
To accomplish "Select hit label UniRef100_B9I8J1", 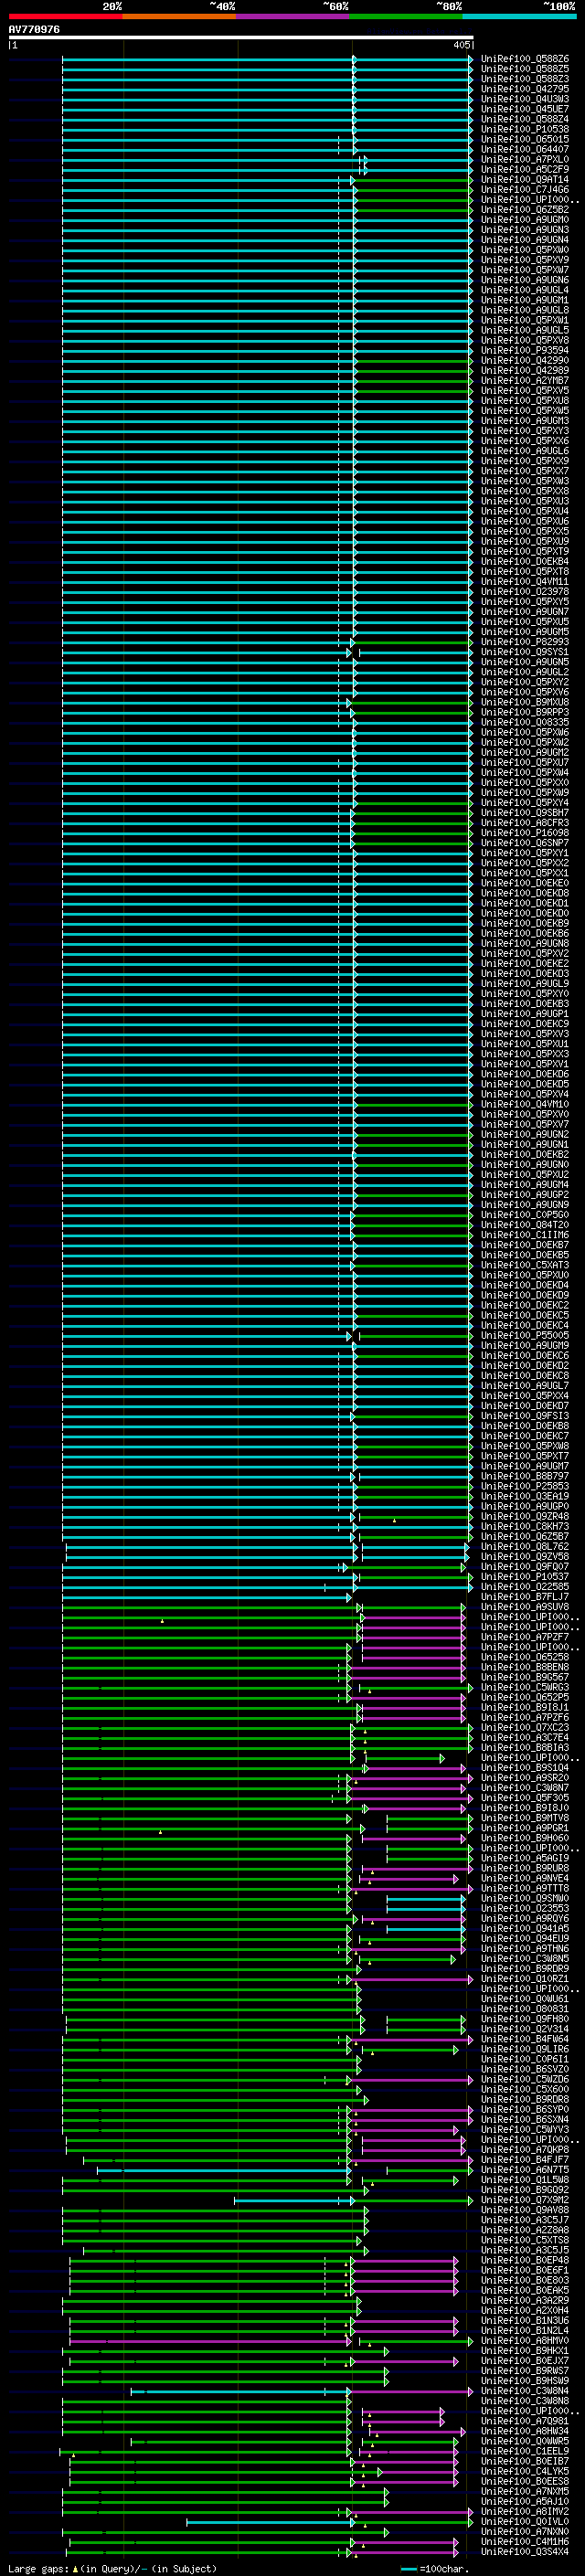I will (x=525, y=1707).
